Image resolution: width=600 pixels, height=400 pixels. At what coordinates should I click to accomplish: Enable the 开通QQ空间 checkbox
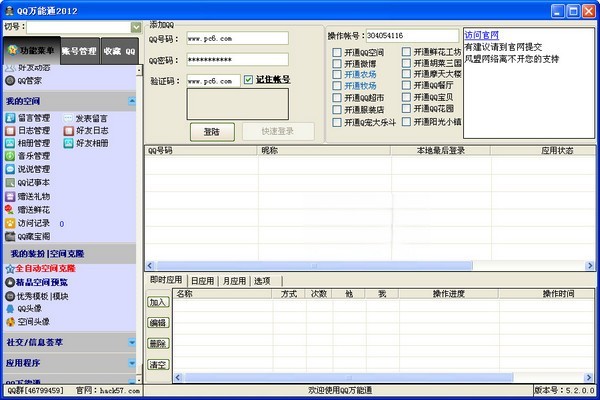[337, 50]
